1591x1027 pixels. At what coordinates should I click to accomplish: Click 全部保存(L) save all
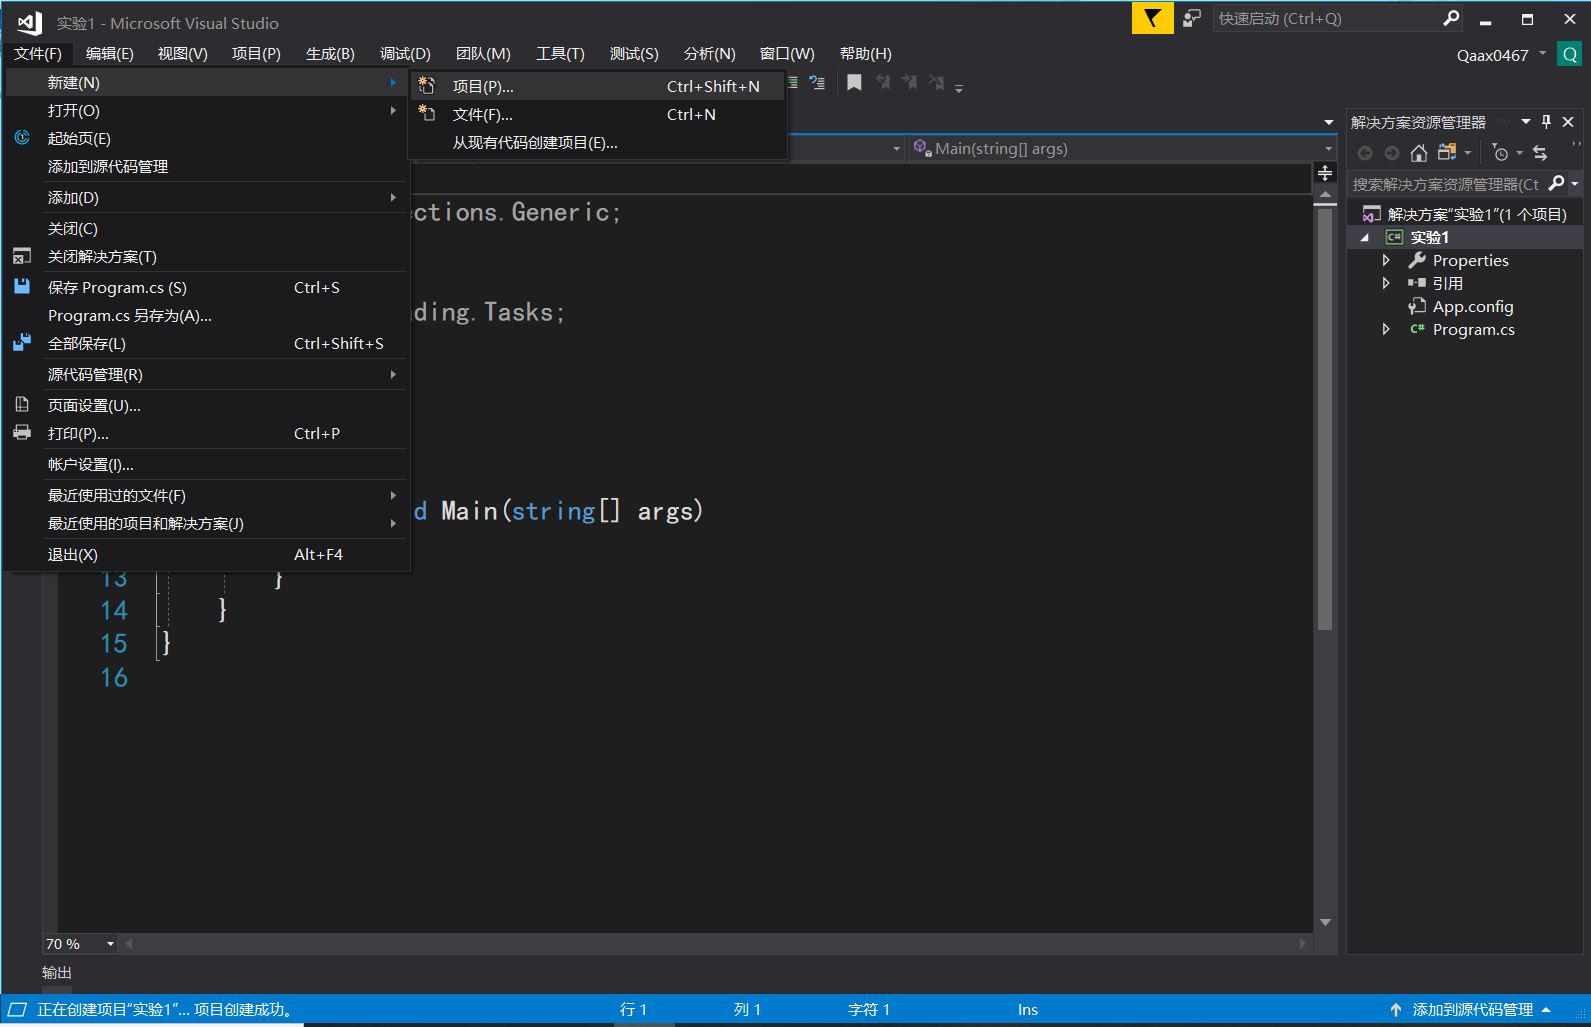(x=207, y=343)
